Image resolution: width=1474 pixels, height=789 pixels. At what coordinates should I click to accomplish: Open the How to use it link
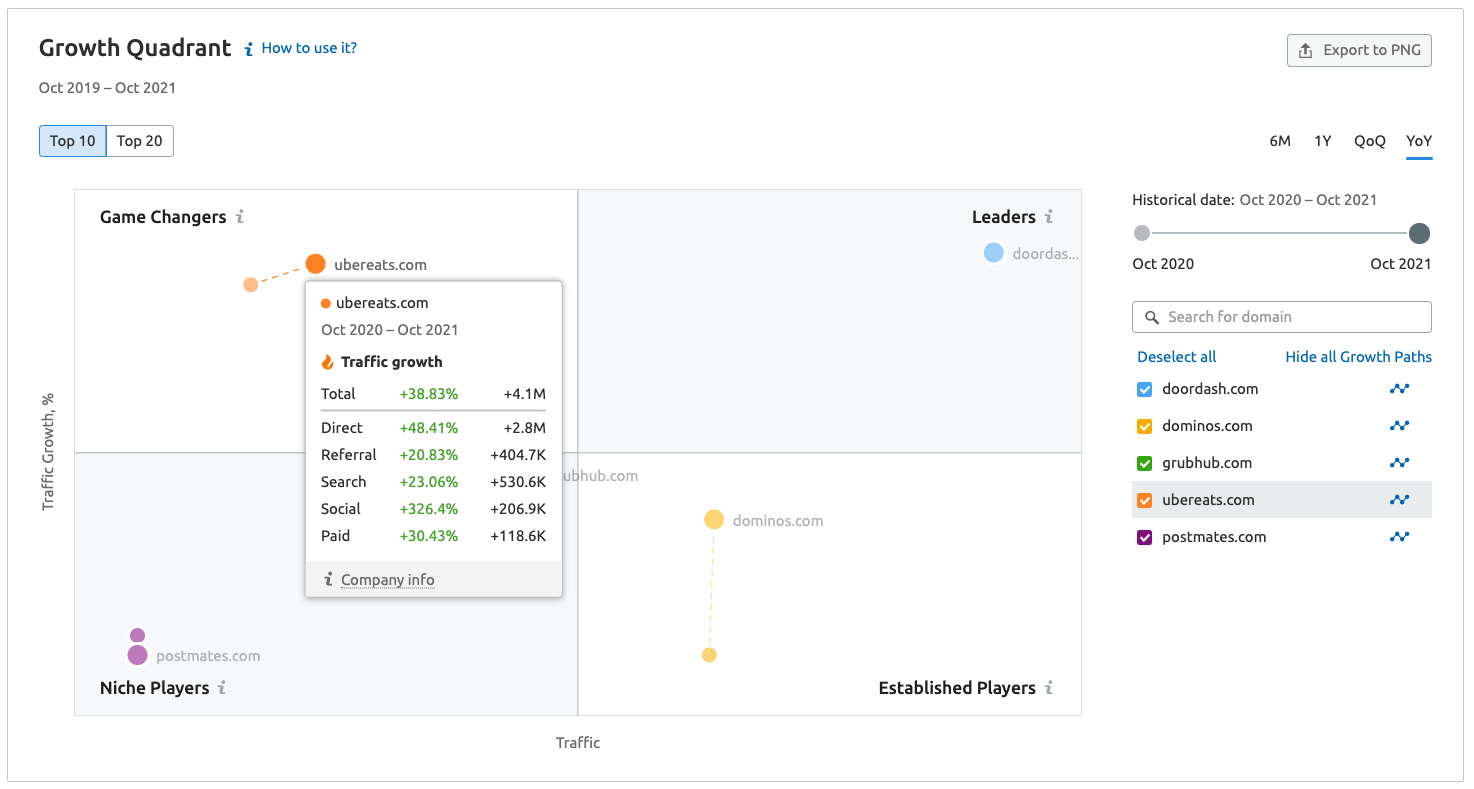pyautogui.click(x=309, y=48)
